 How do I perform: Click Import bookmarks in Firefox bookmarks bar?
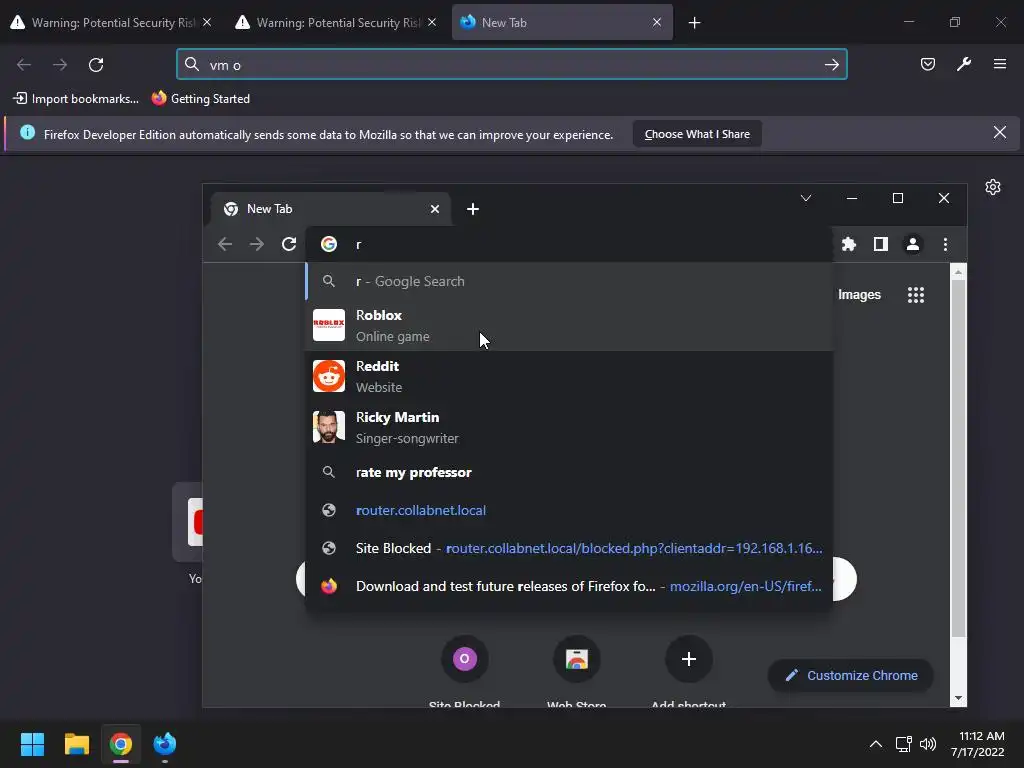click(x=76, y=99)
